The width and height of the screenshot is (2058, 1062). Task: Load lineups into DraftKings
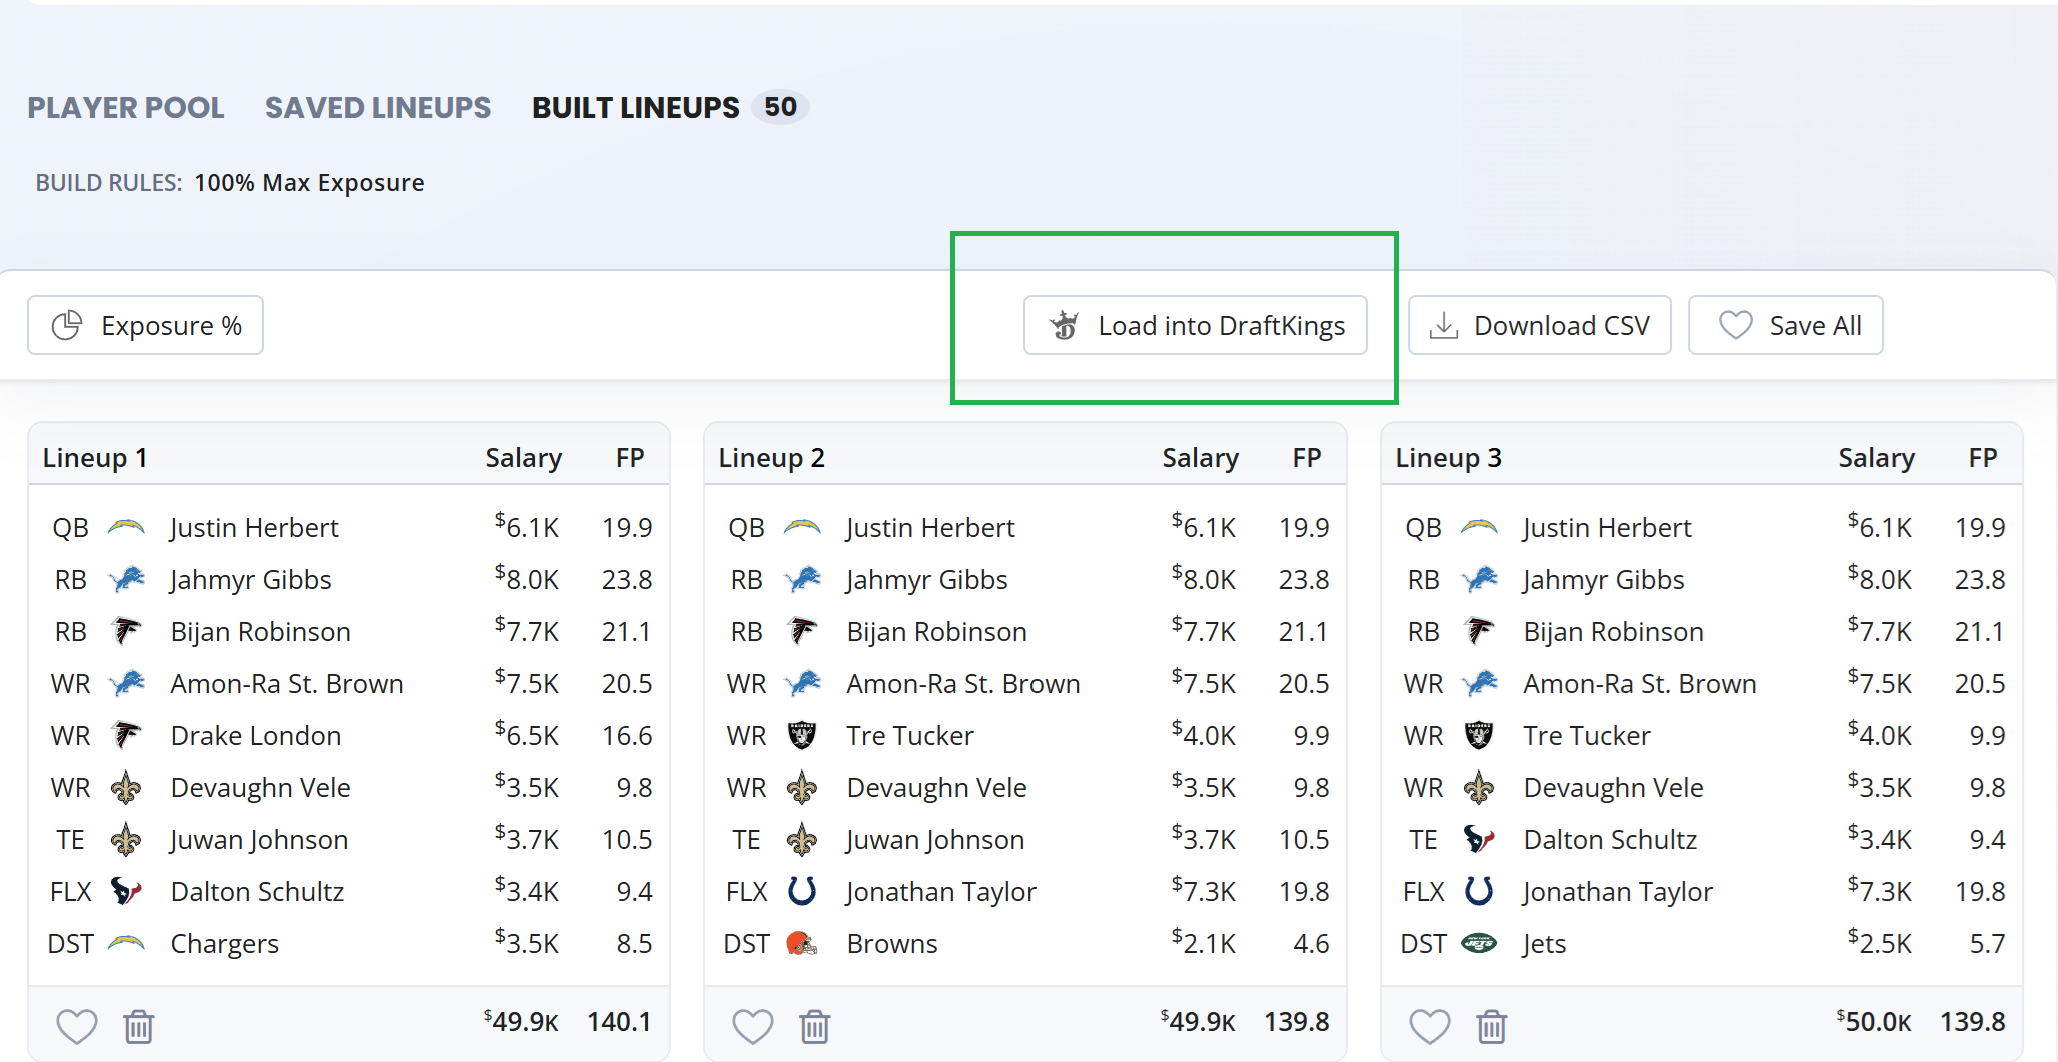point(1195,325)
